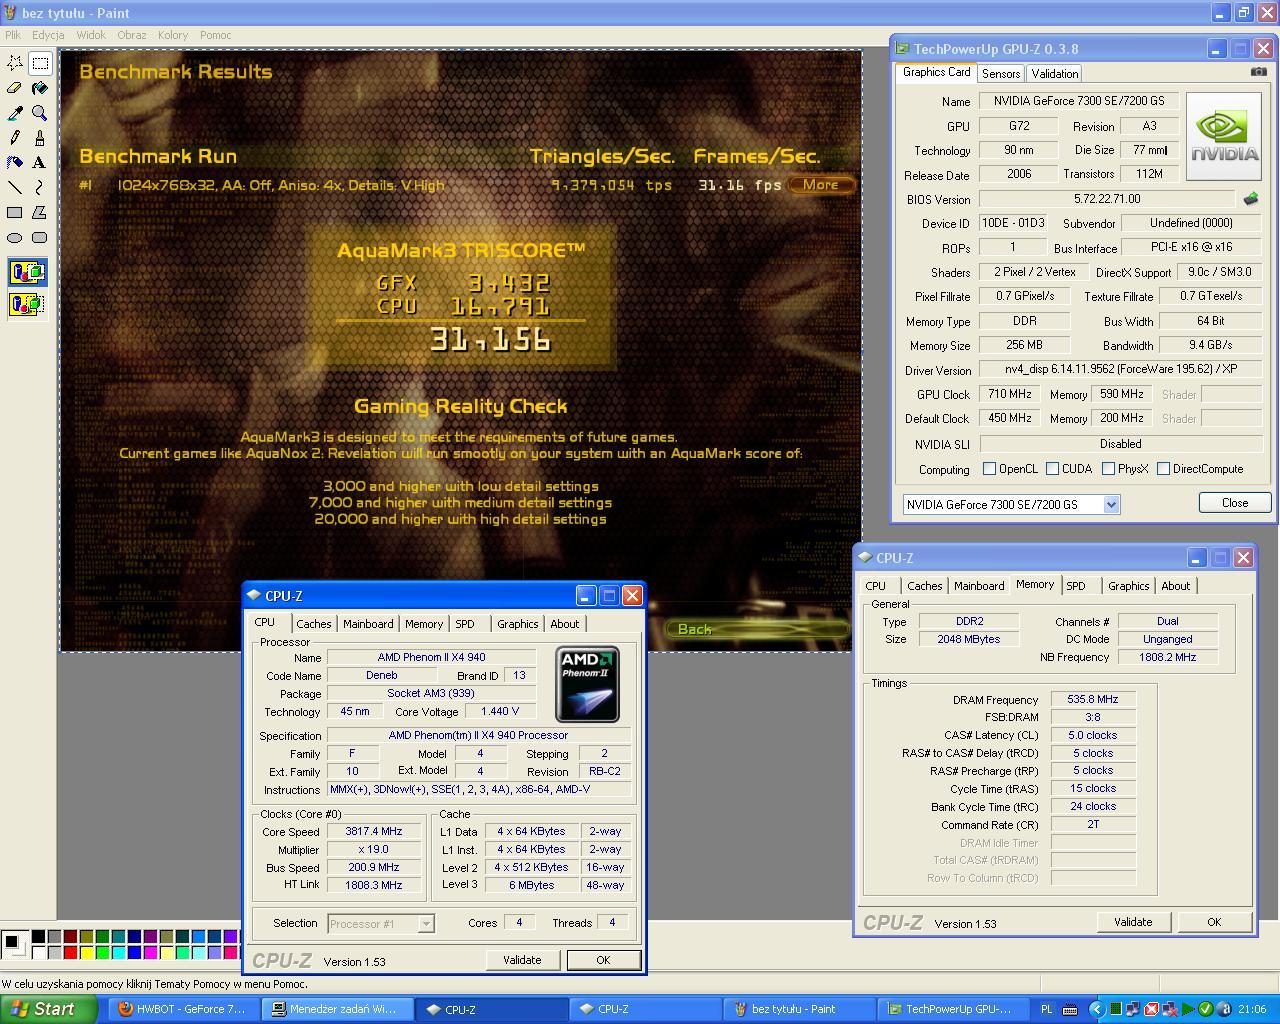Switch to the Validation tab in GPU-Z
The image size is (1280, 1024).
click(x=1054, y=74)
